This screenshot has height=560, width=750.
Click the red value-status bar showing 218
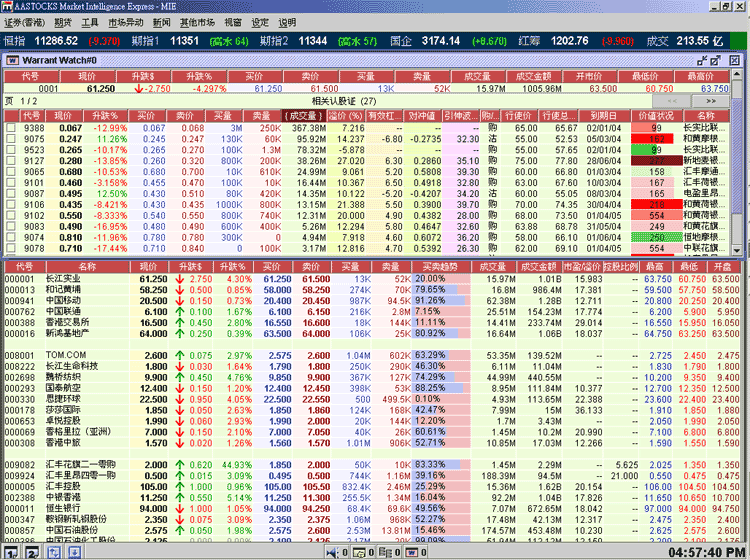pyautogui.click(x=656, y=205)
